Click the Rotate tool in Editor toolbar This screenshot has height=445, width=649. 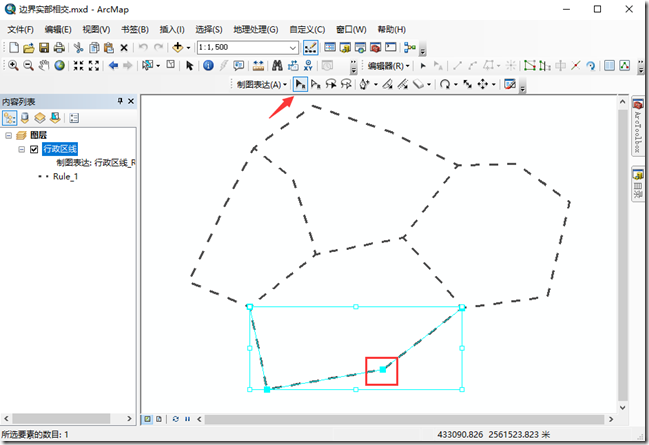591,65
